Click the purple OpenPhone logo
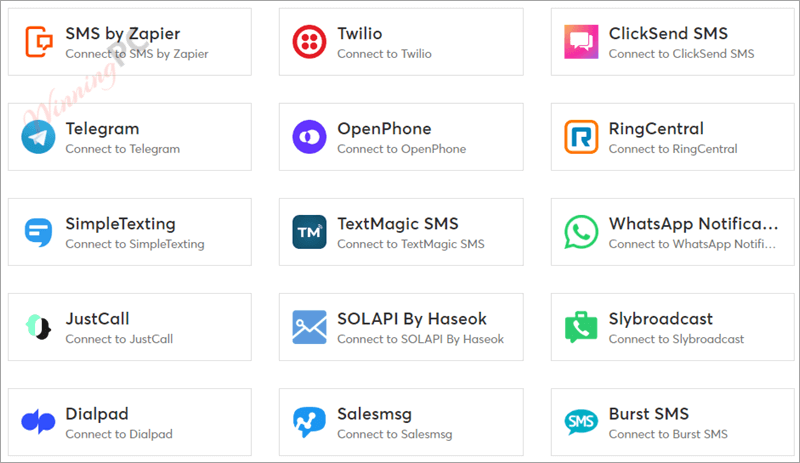Viewport: 800px width, 463px height. coord(309,137)
